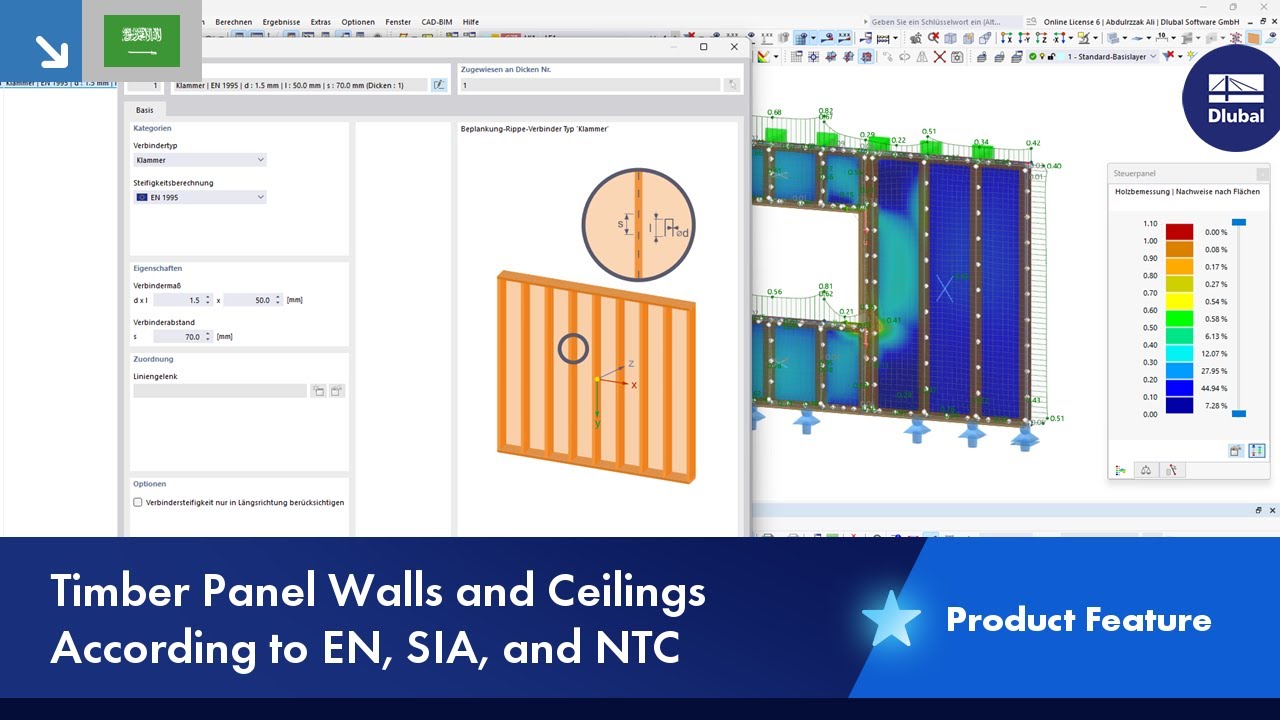Image resolution: width=1280 pixels, height=720 pixels.
Task: Increase the connector diameter d spinner
Action: click(x=208, y=297)
